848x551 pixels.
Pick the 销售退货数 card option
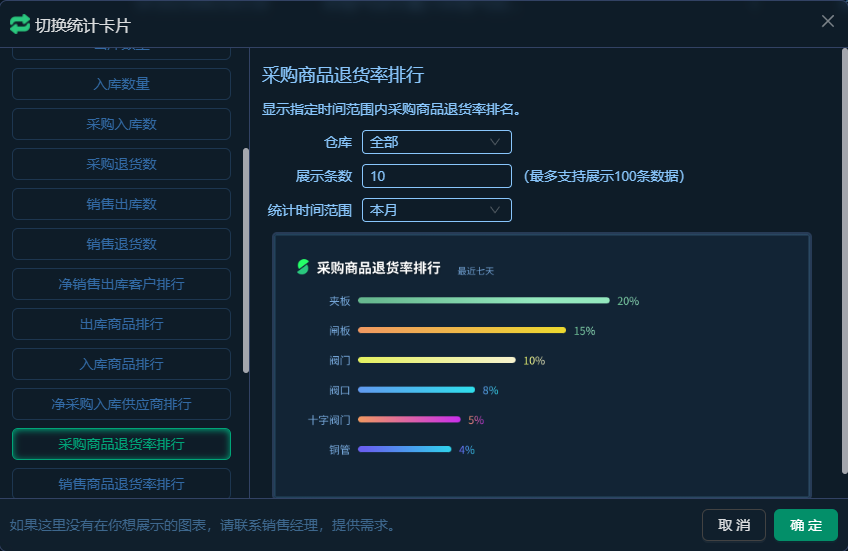click(x=121, y=244)
